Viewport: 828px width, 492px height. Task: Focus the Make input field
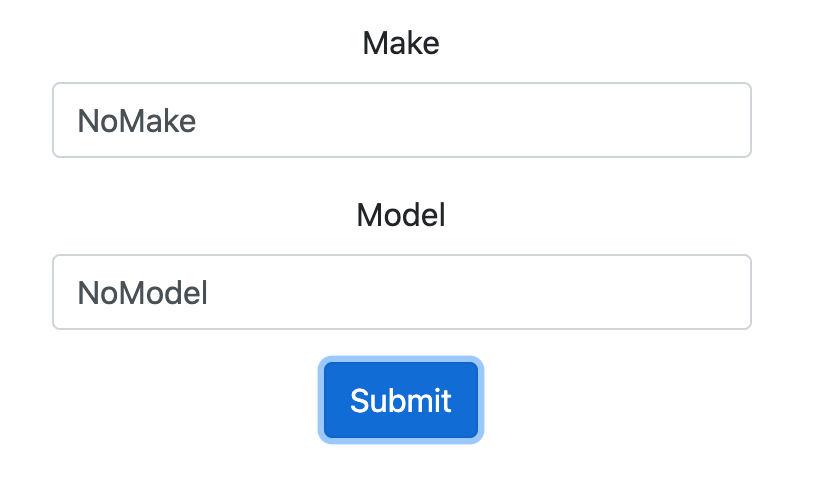tap(402, 120)
